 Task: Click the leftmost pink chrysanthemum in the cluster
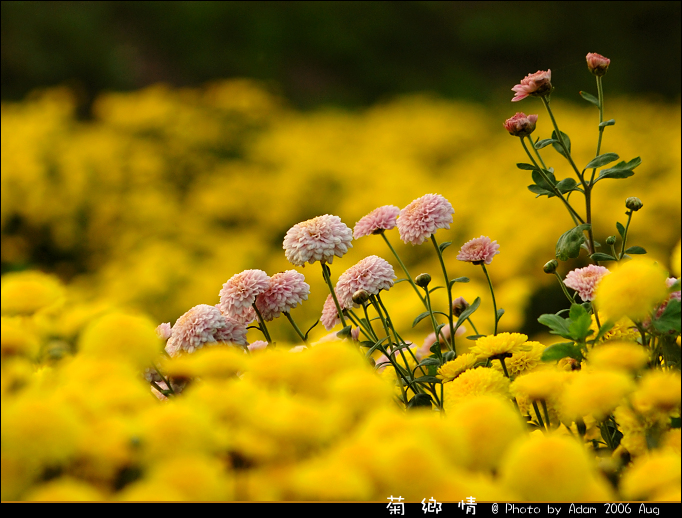197,327
